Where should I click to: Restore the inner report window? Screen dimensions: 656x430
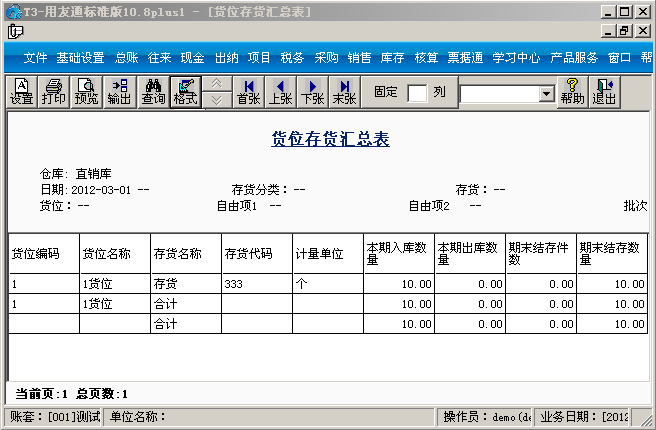pyautogui.click(x=625, y=31)
